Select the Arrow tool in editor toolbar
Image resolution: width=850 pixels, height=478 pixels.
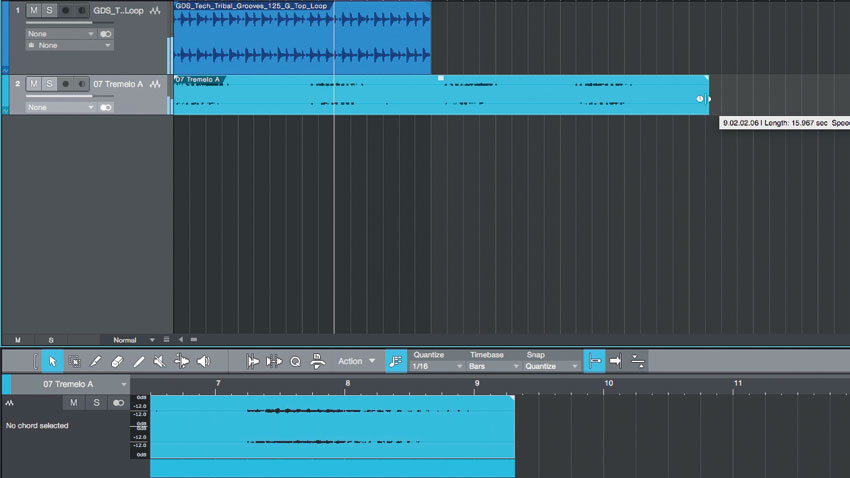pyautogui.click(x=53, y=361)
